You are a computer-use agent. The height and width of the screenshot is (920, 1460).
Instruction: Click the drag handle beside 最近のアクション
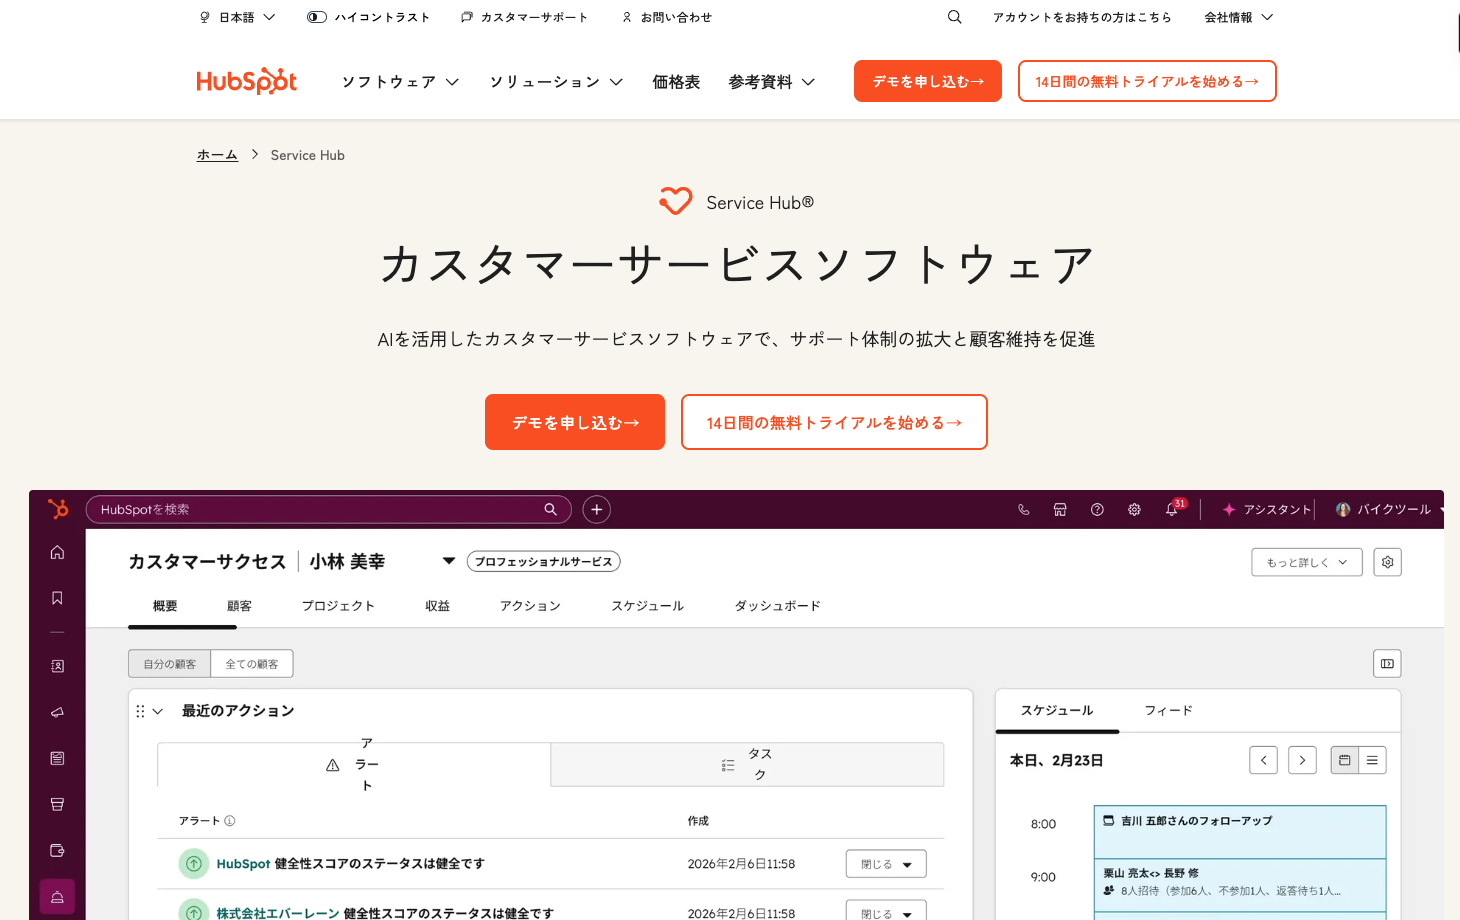click(140, 711)
